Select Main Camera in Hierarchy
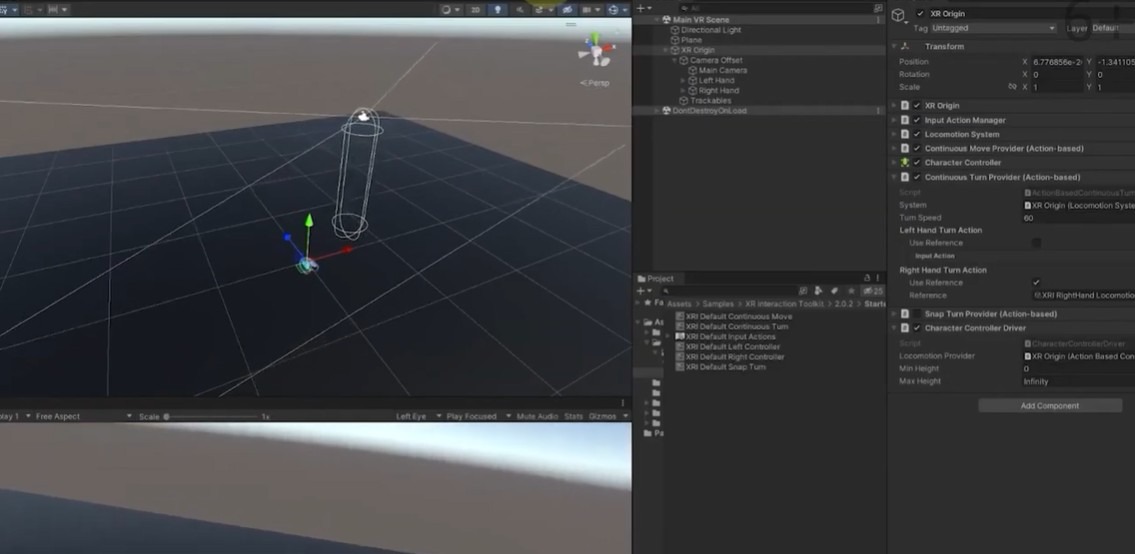This screenshot has height=554, width=1135. (723, 70)
